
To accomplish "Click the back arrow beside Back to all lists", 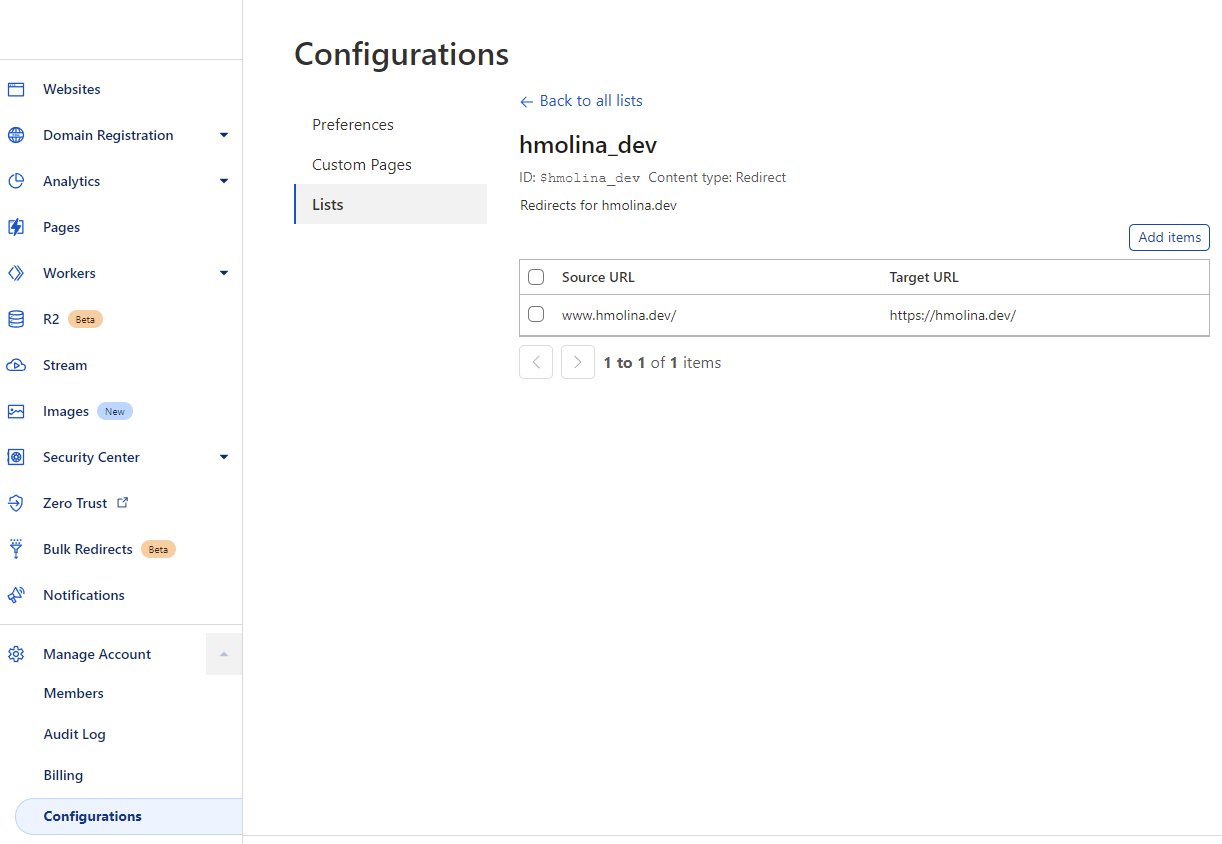I will pyautogui.click(x=527, y=101).
